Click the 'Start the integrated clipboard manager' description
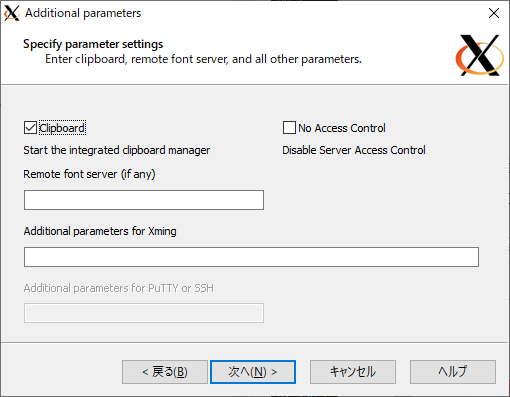 [117, 150]
